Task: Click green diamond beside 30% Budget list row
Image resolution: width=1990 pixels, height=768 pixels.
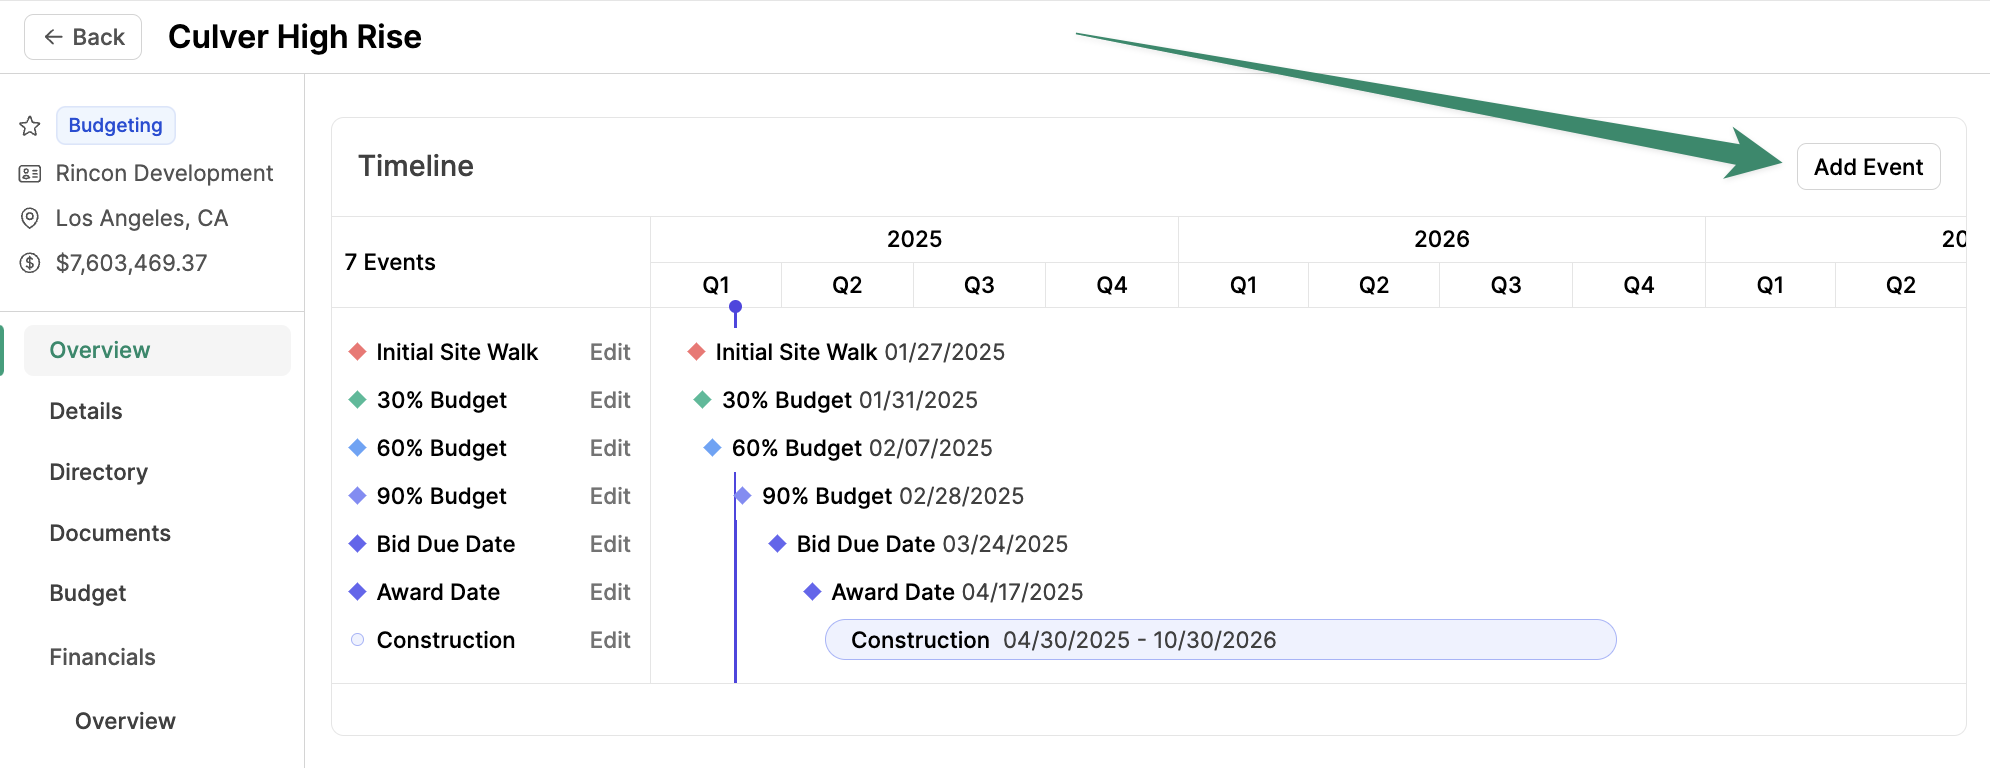Action: [357, 400]
